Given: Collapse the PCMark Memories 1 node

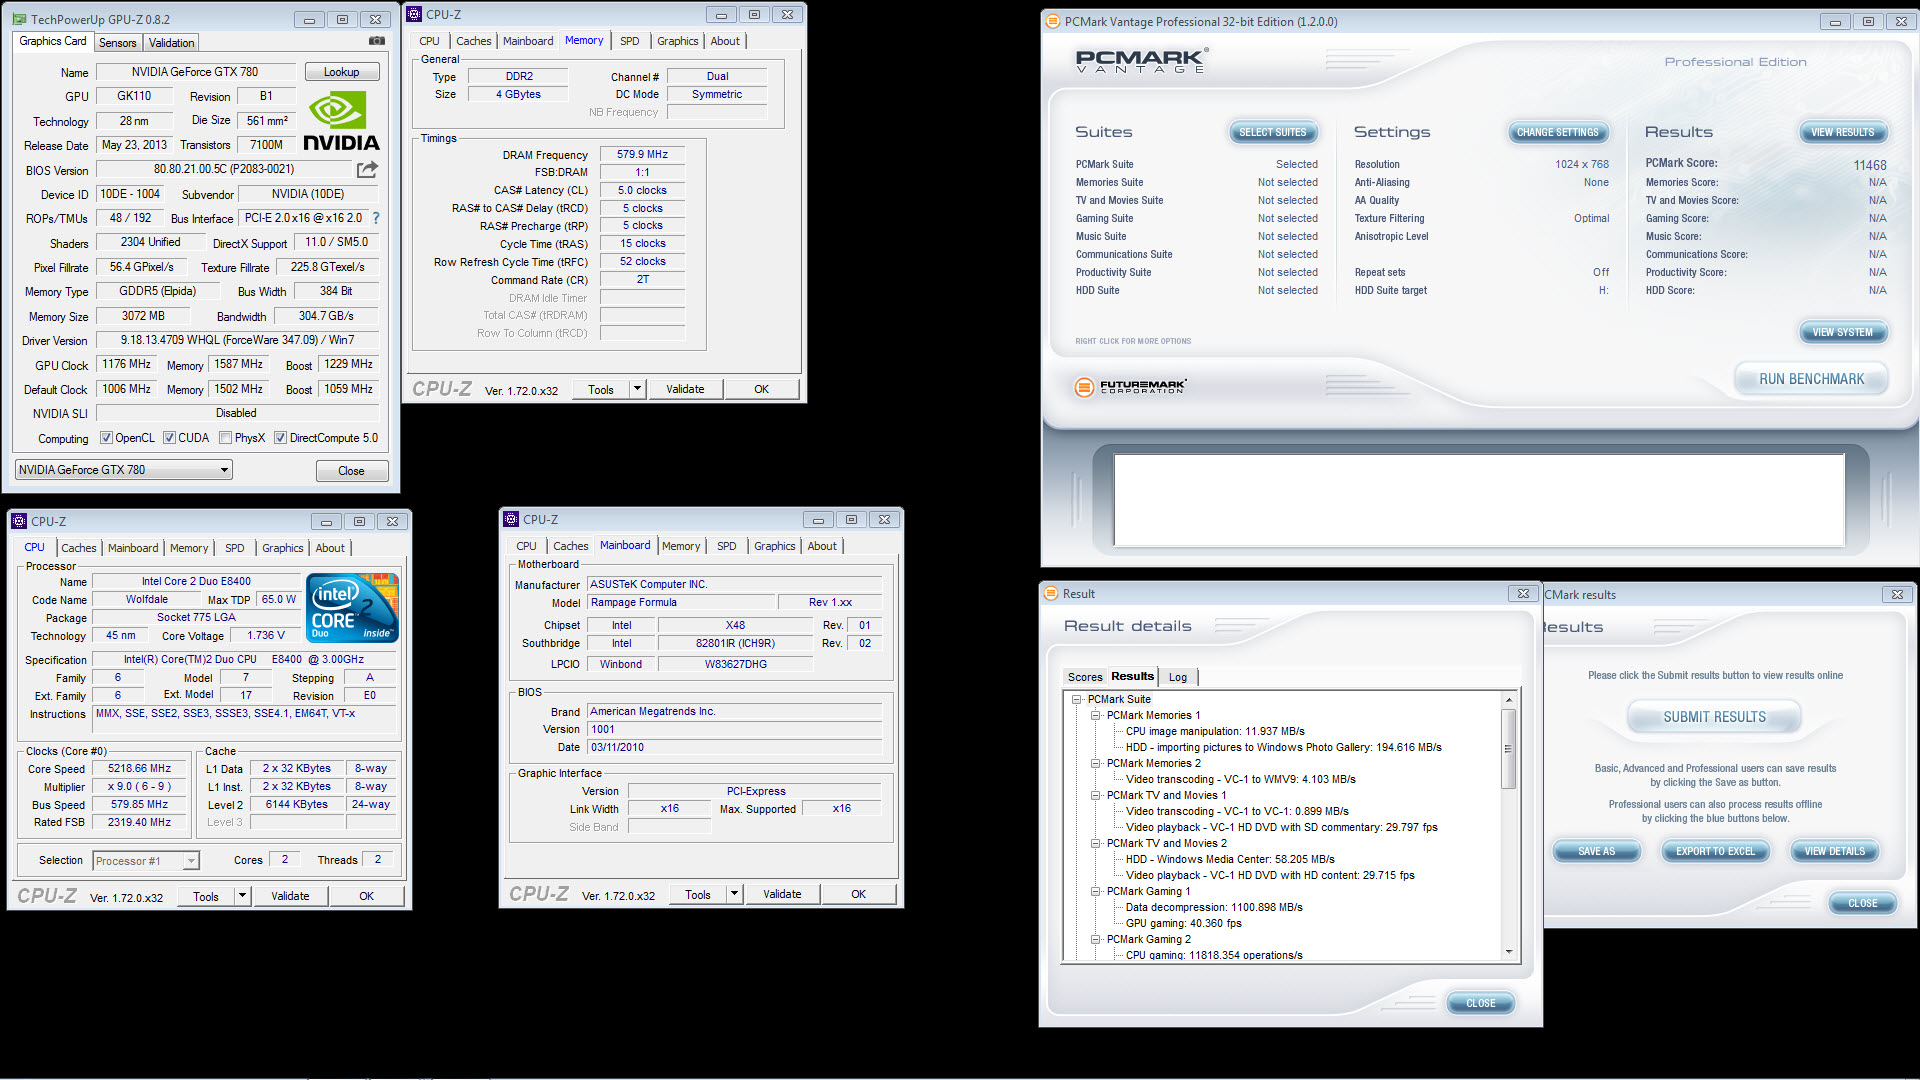Looking at the screenshot, I should [1096, 715].
